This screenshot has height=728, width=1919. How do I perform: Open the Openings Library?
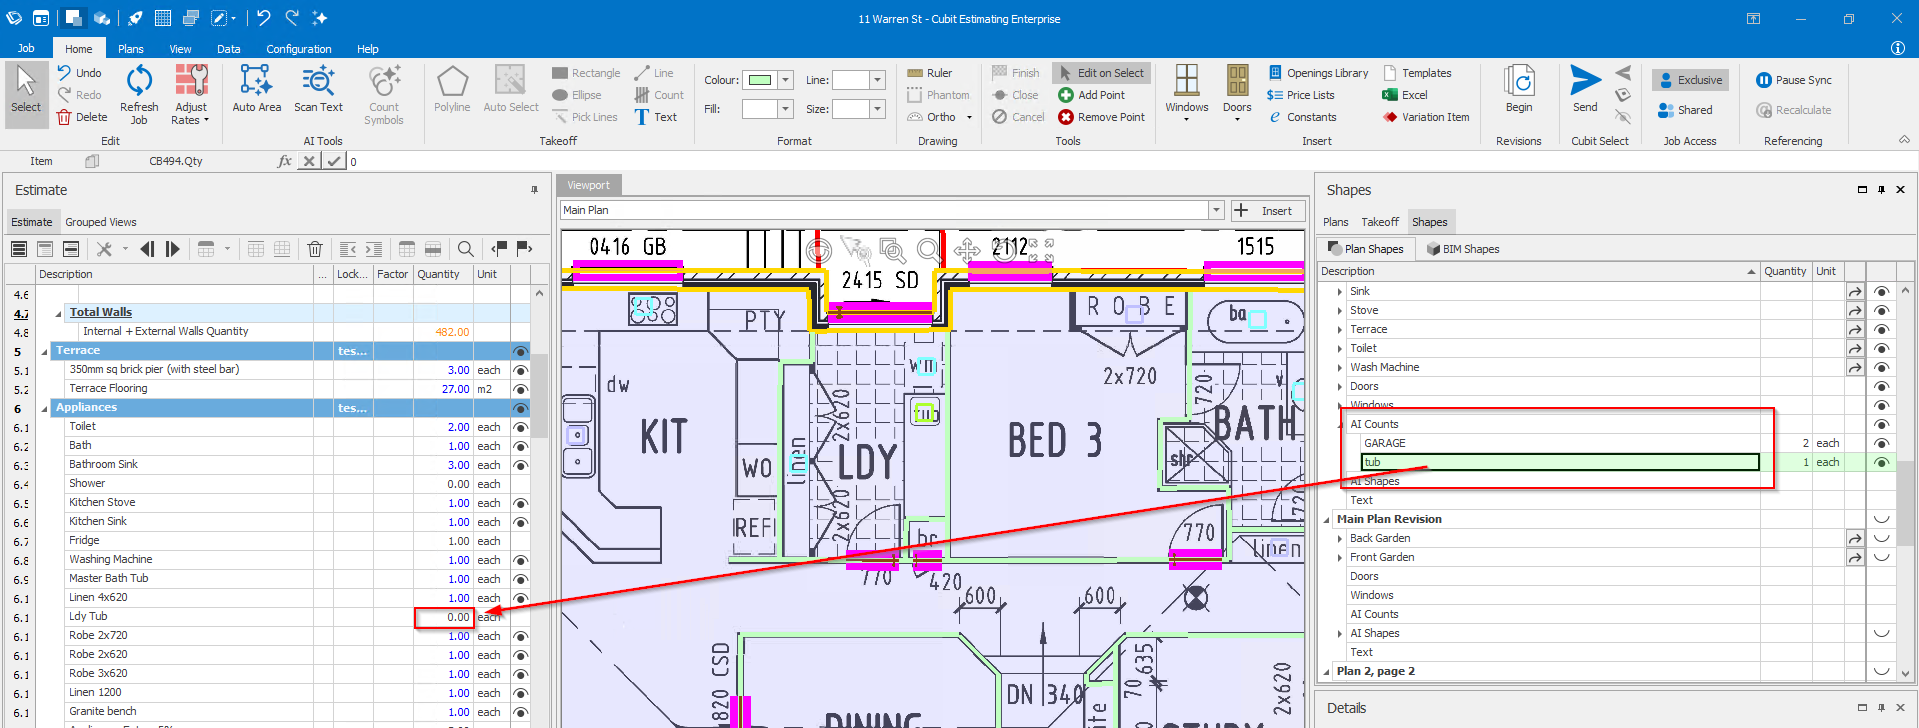[x=1318, y=73]
